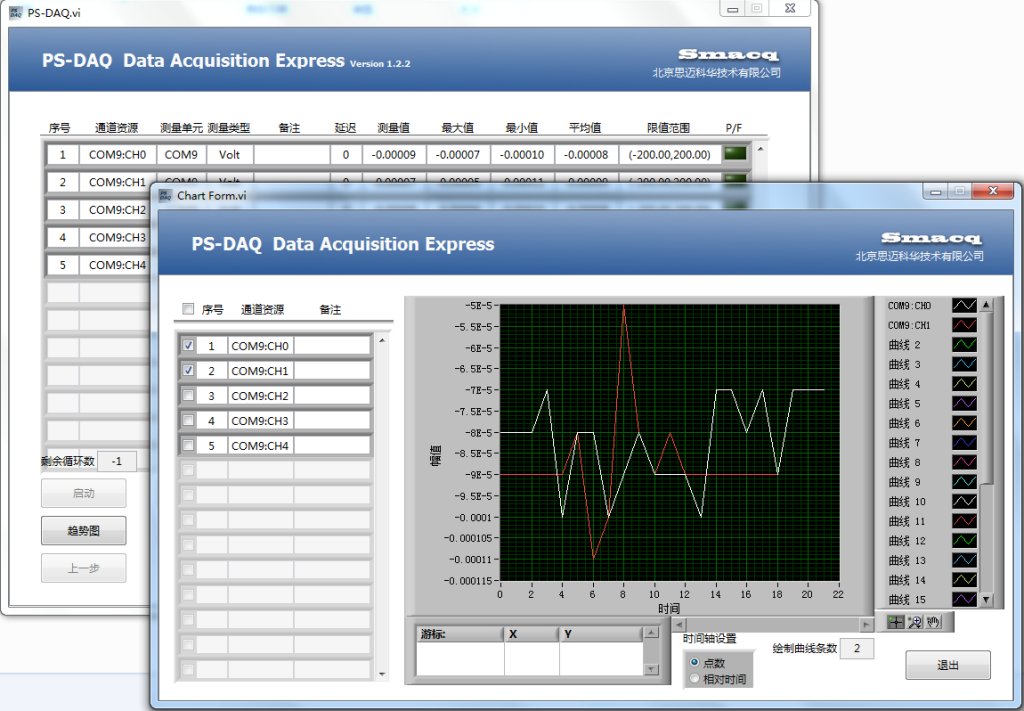Click the scroll-up arrow of PS-DAQ measurement table

[760, 150]
